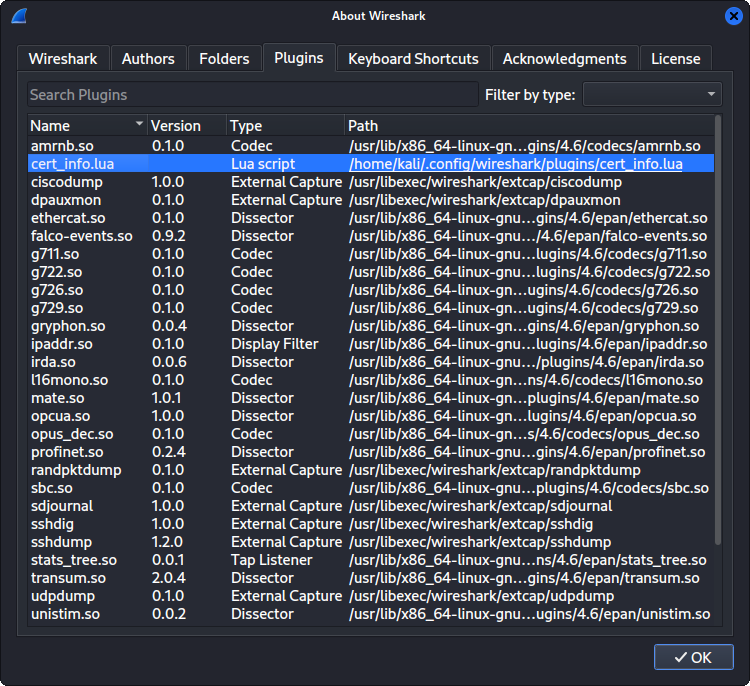Select the ciscodump plugin row
Image resolution: width=750 pixels, height=686 pixels.
pyautogui.click(x=68, y=182)
